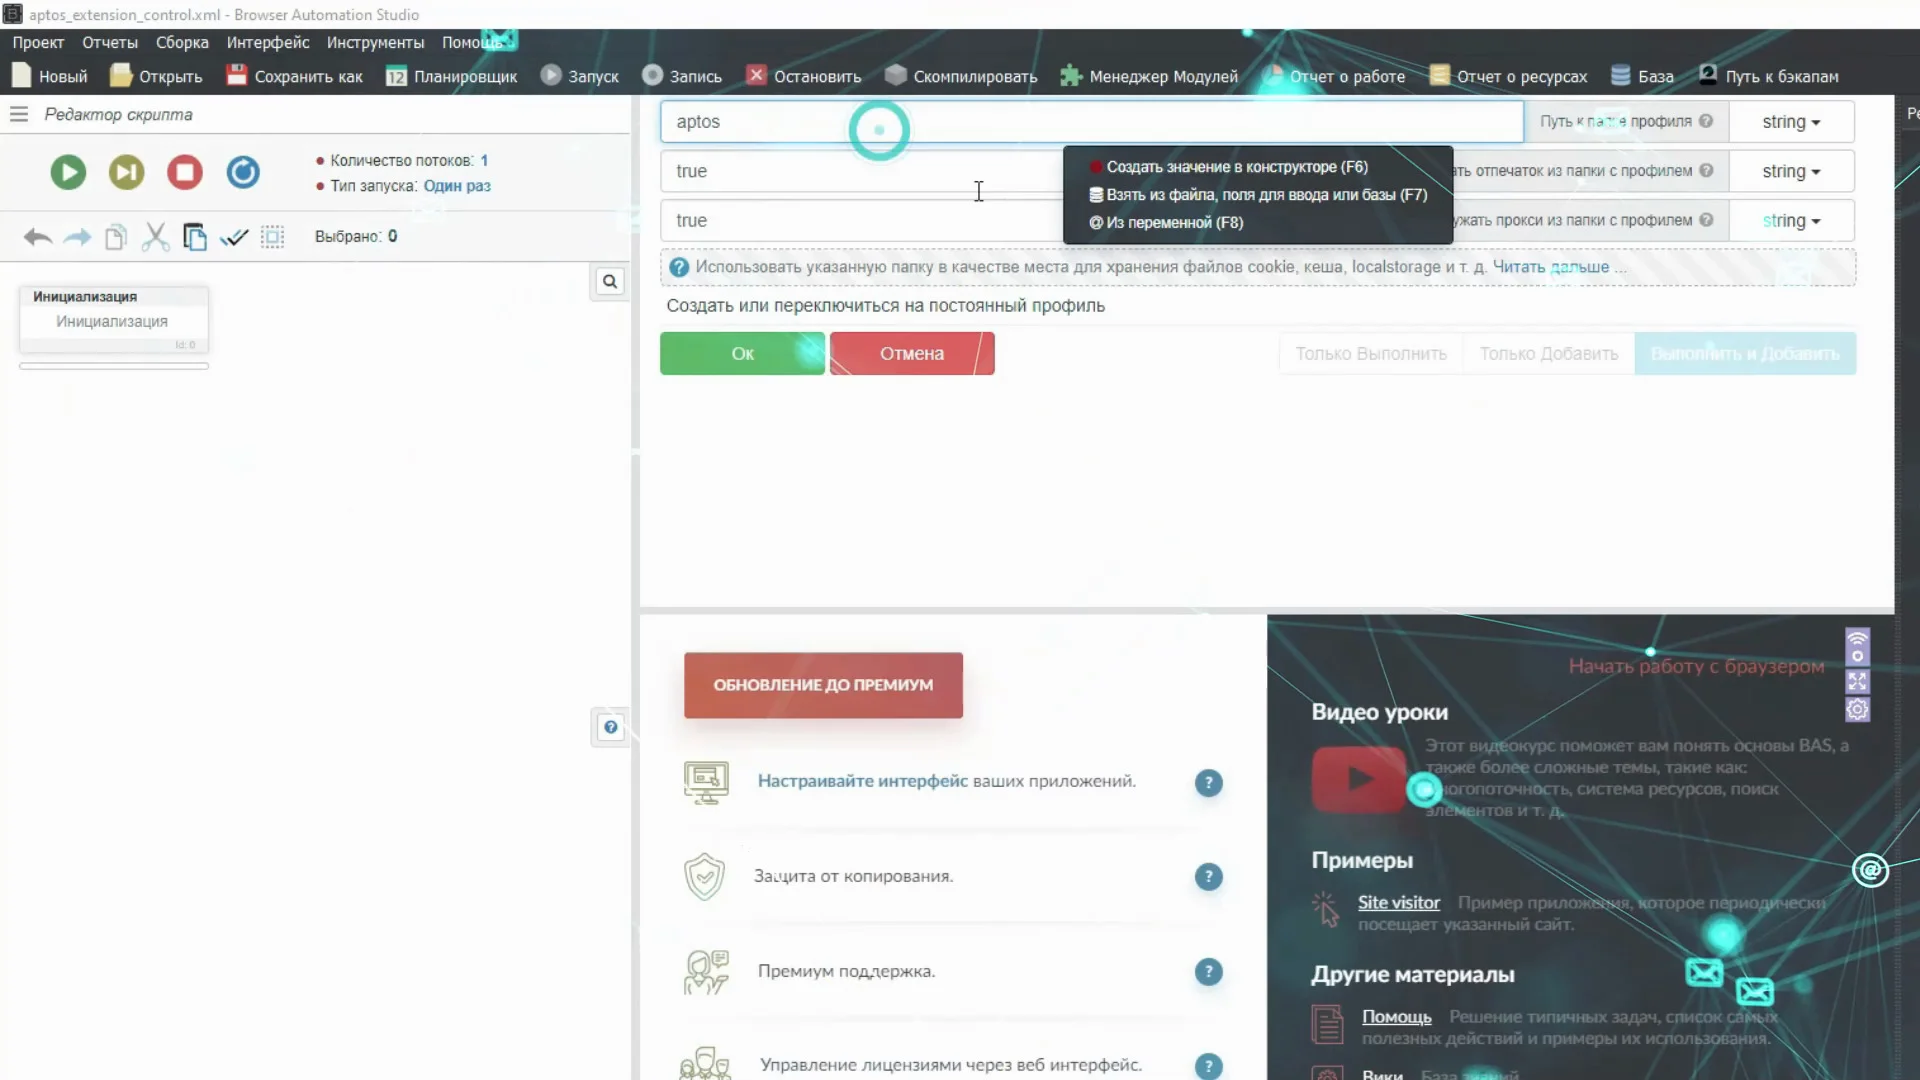This screenshot has height=1080, width=1920.
Task: Open the Инструменты menu
Action: point(375,42)
